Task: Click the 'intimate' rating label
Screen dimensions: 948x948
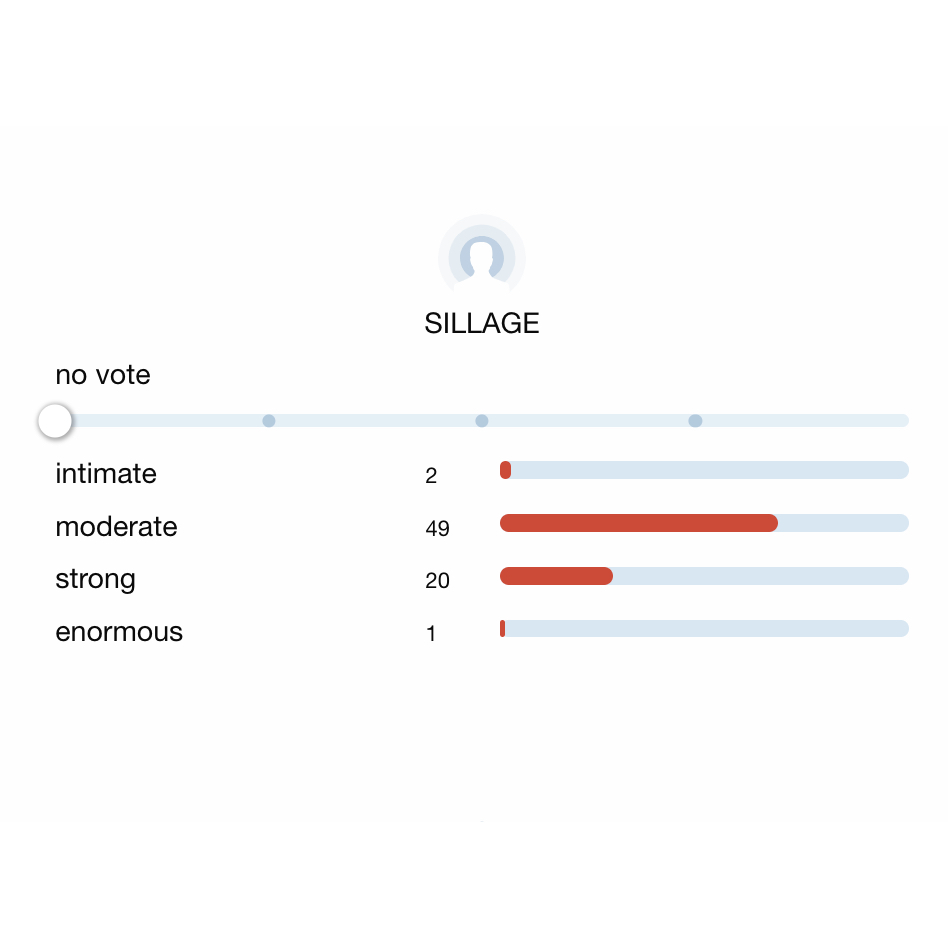Action: point(106,474)
